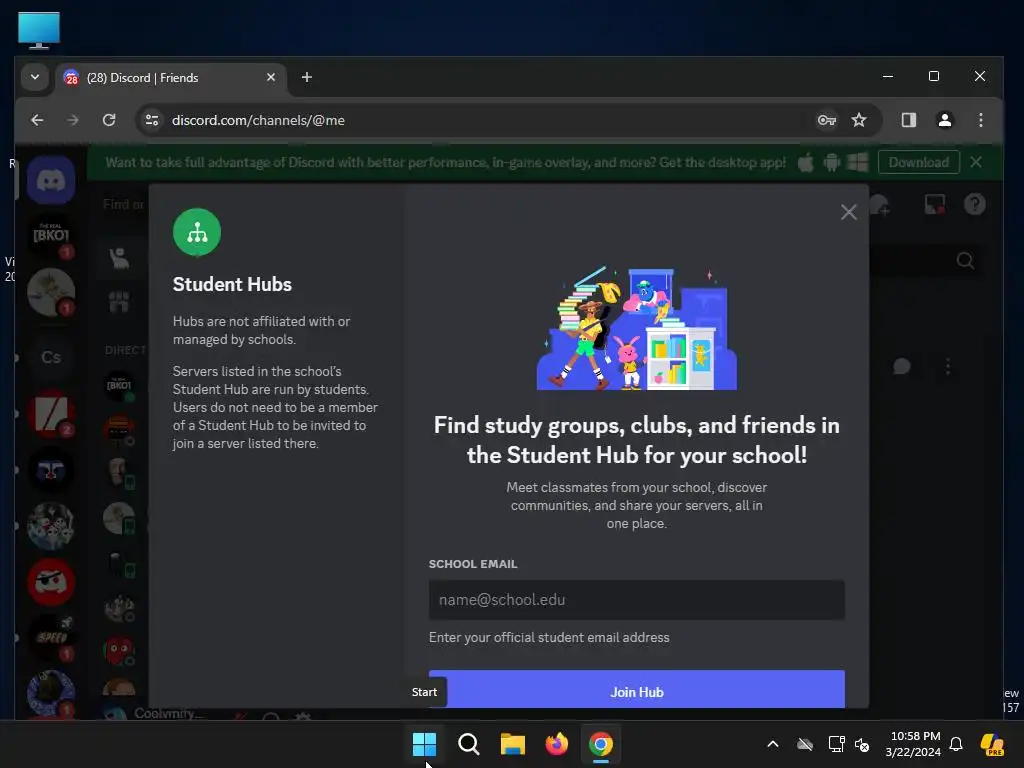Open the New Group DM icon
Viewport: 1024px width, 768px height.
click(x=880, y=204)
